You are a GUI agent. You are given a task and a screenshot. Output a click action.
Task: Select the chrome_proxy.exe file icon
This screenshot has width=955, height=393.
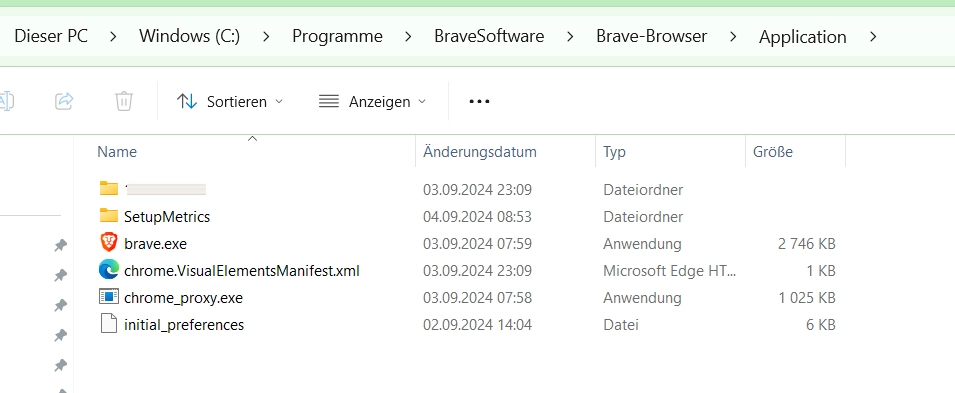click(108, 297)
